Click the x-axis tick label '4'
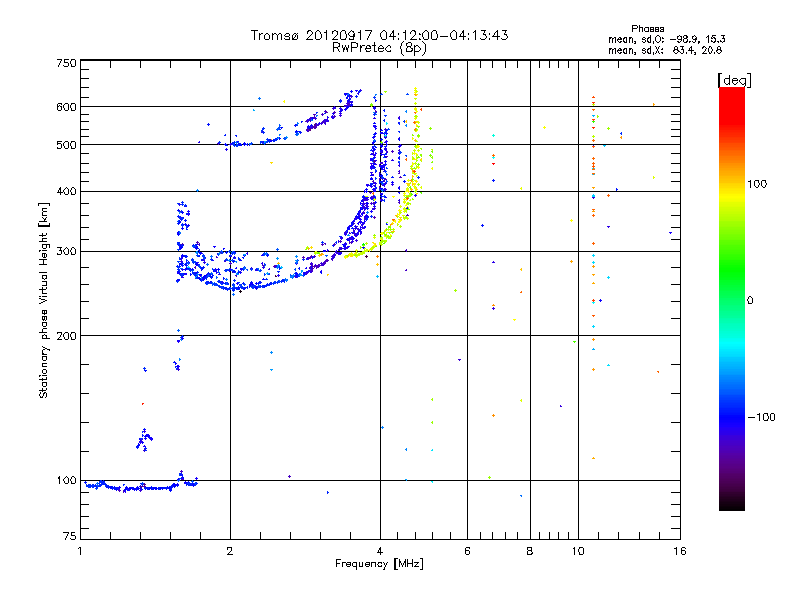Screen dimensions: 800x600 pos(380,551)
